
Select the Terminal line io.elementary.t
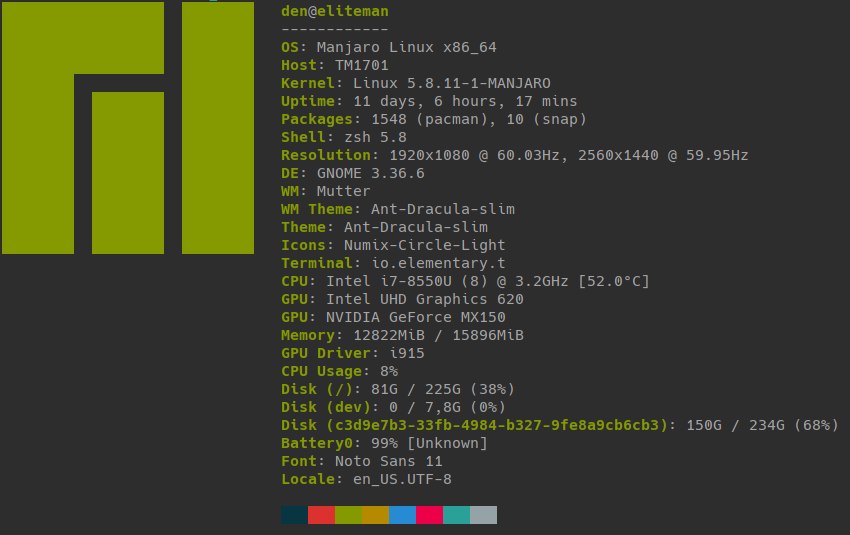click(393, 263)
